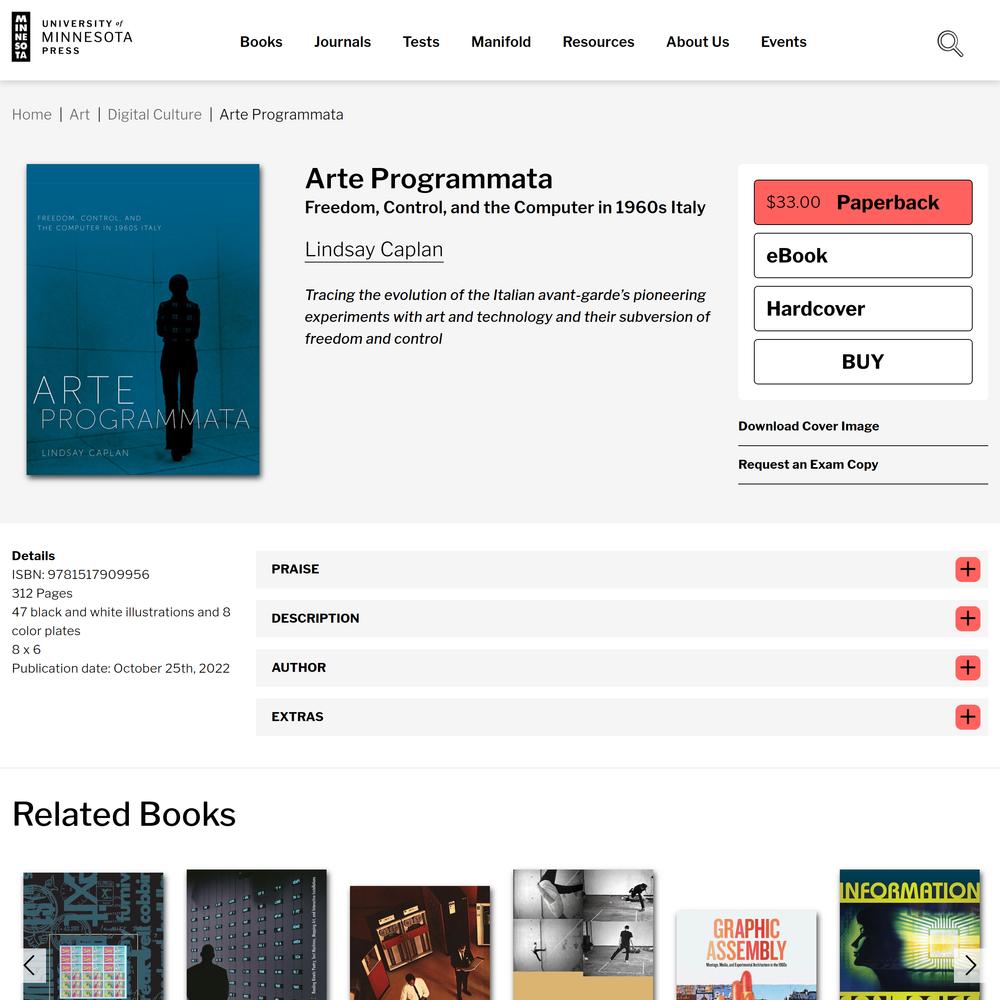Open the Books menu

click(261, 42)
